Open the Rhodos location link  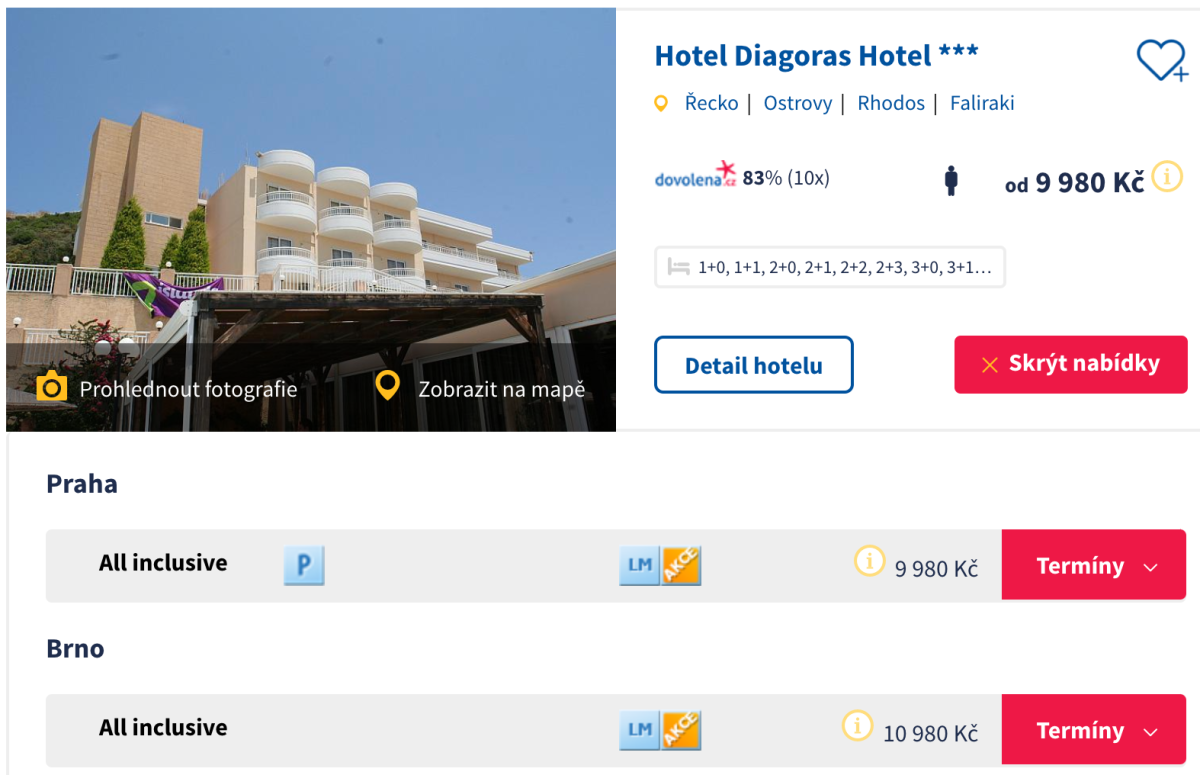coord(890,103)
